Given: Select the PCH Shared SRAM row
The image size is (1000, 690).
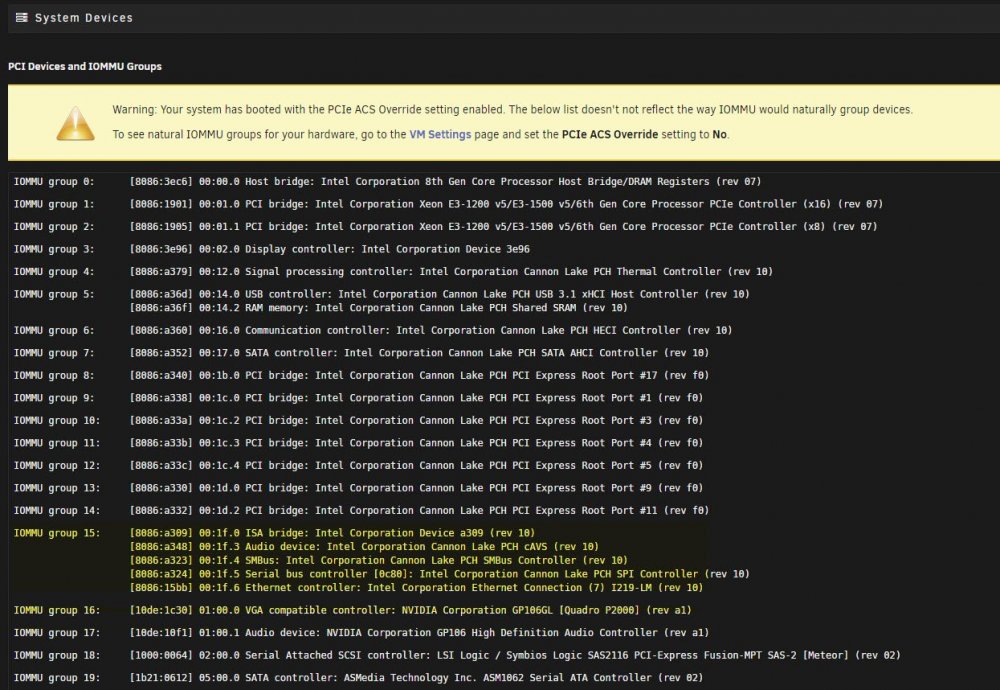Looking at the screenshot, I should click(379, 308).
